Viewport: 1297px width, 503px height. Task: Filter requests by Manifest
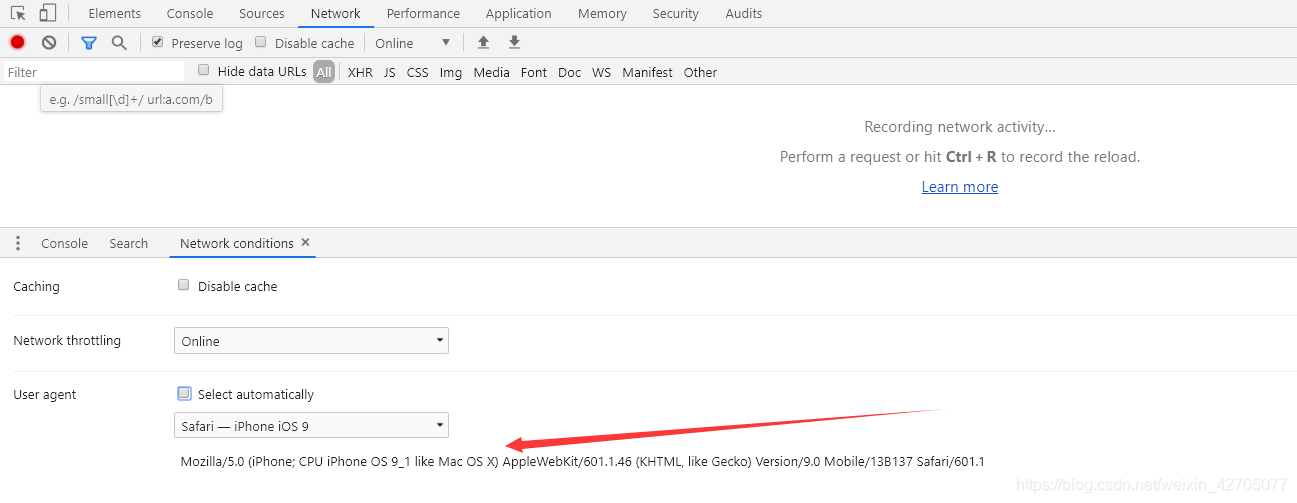[648, 72]
